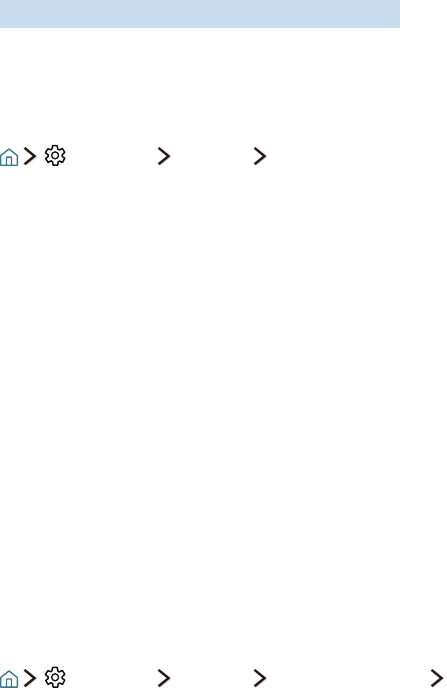Go home via the bottom breadcrumb house icon
The height and width of the screenshot is (688, 447).
(9, 678)
